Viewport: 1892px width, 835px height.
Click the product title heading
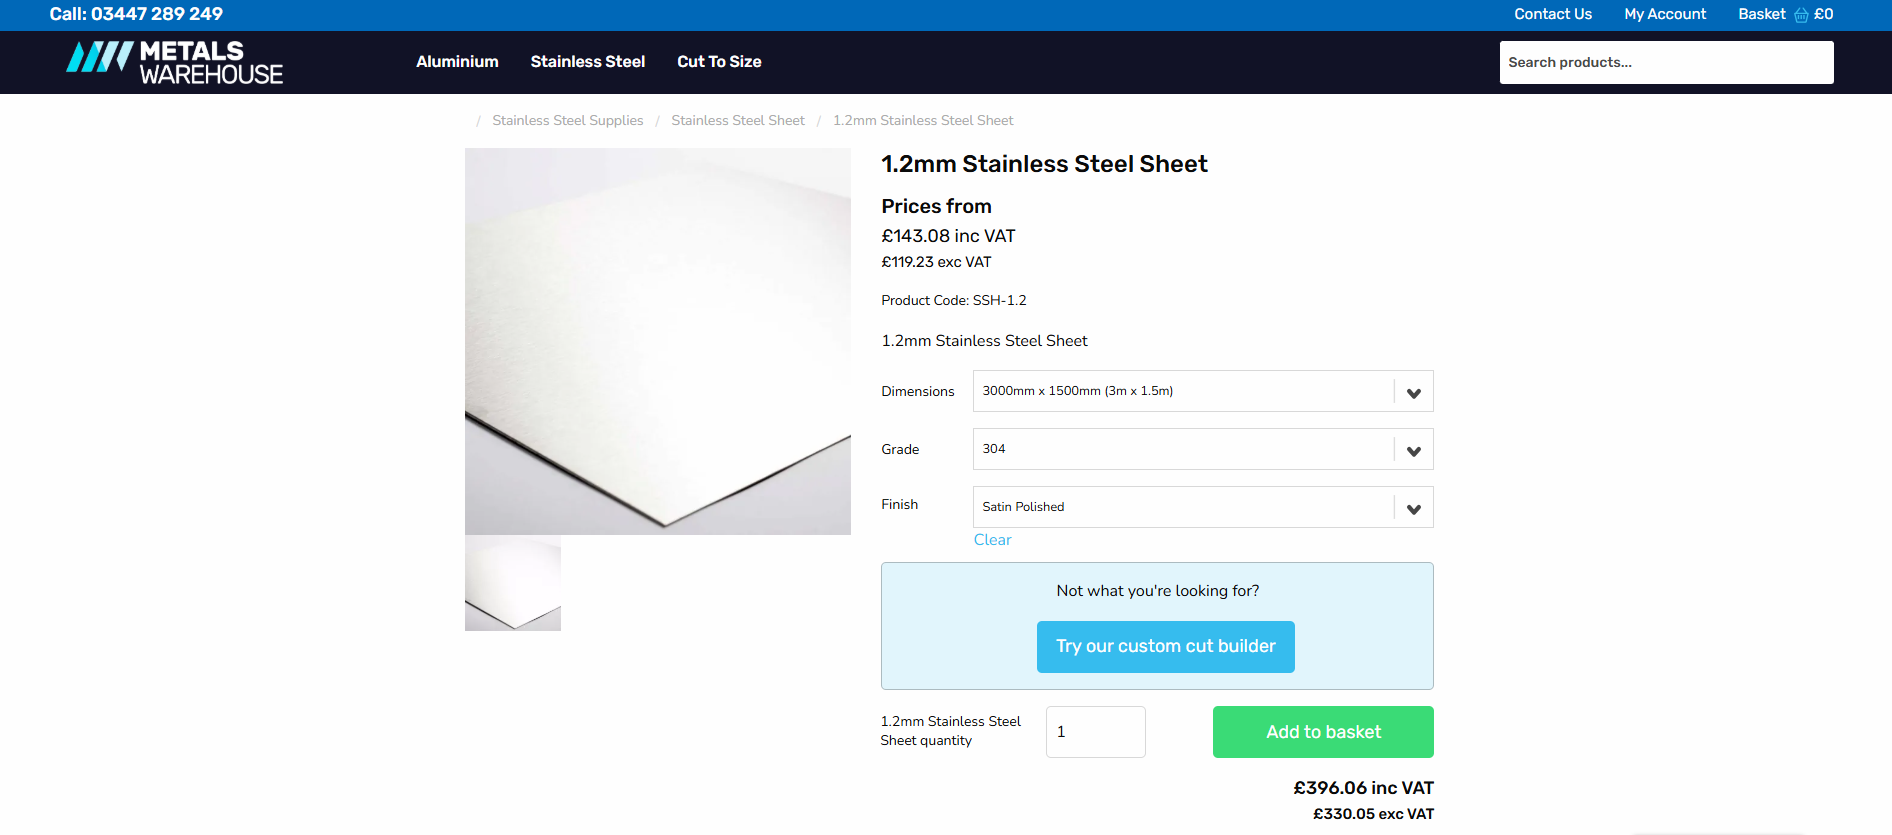click(x=1044, y=164)
